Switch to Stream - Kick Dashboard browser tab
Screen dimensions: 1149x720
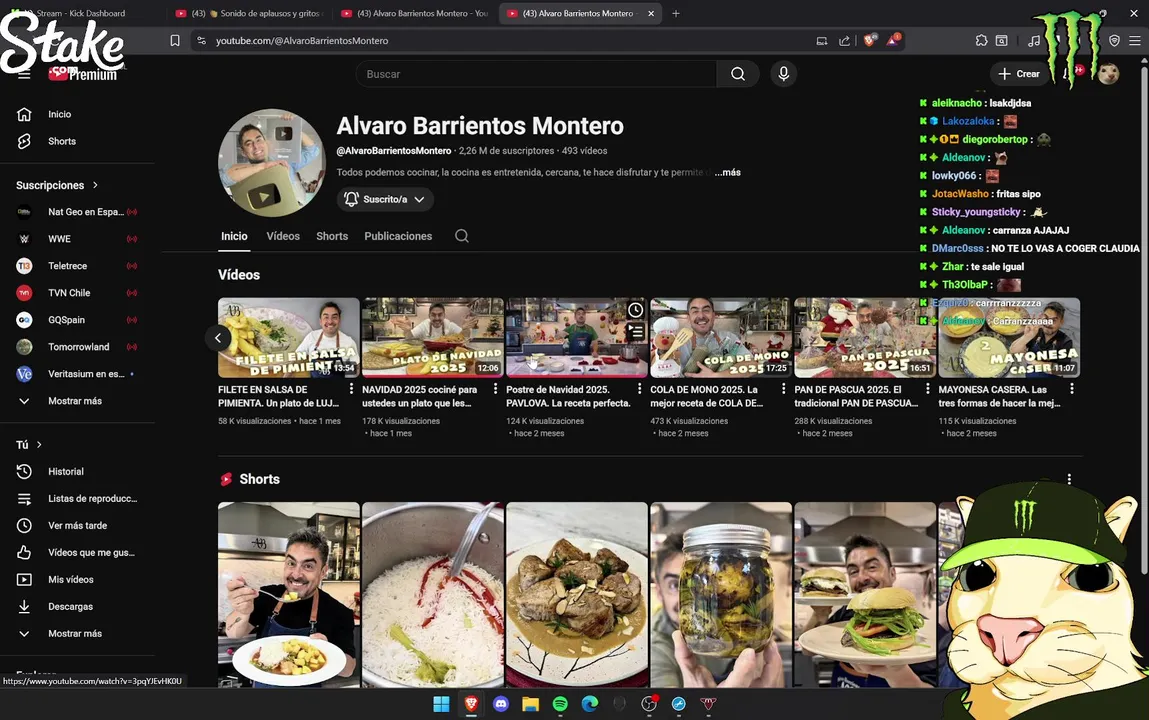(x=81, y=13)
